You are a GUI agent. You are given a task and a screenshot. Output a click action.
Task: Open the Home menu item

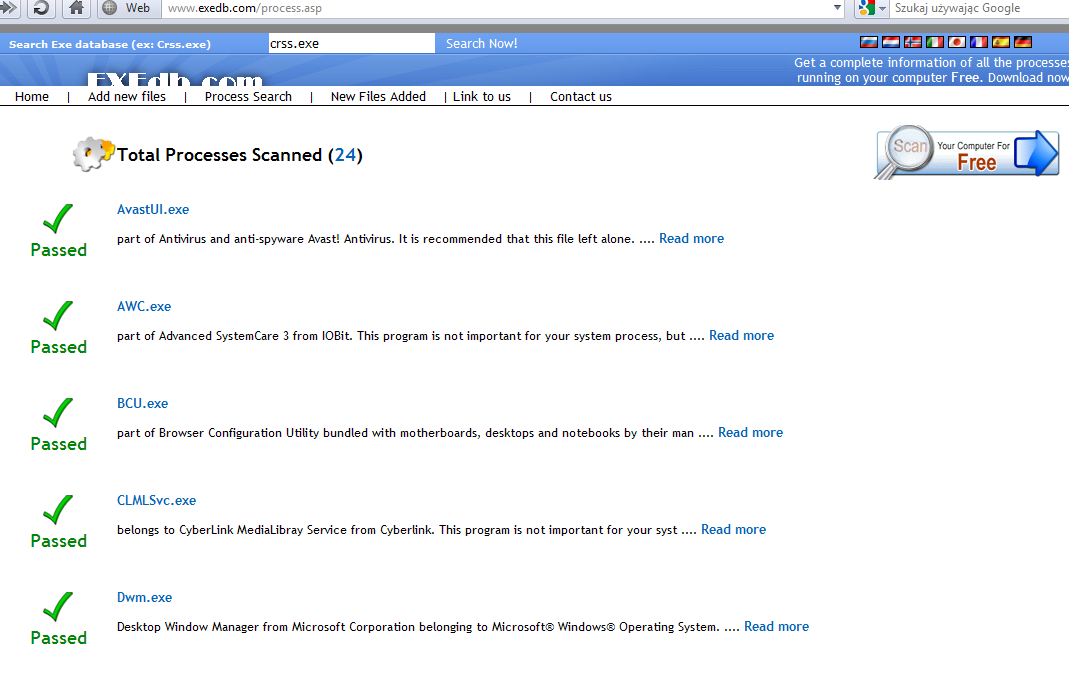32,97
